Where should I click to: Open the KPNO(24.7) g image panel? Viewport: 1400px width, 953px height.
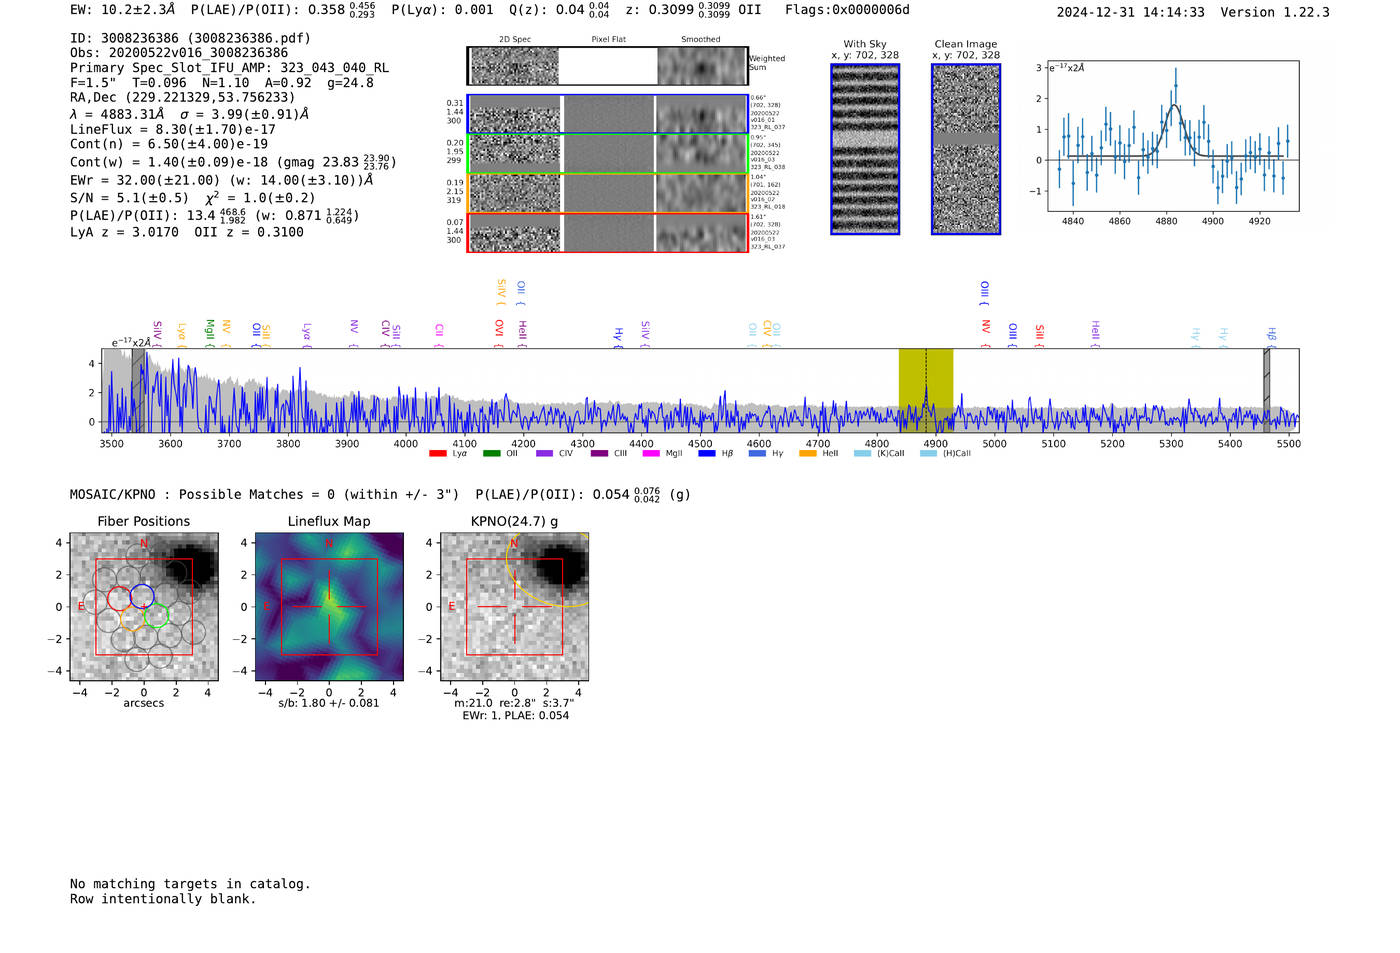click(515, 607)
